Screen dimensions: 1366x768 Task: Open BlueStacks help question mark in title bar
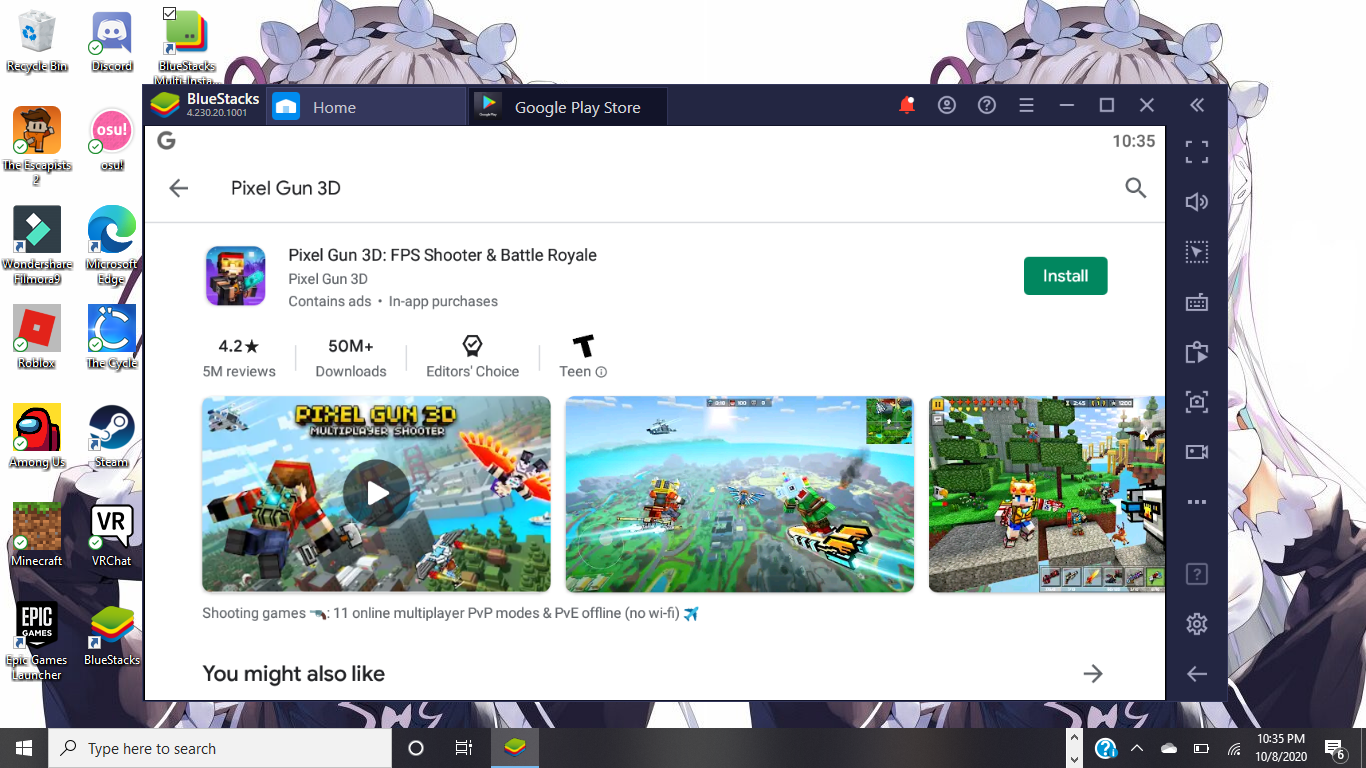tap(987, 105)
